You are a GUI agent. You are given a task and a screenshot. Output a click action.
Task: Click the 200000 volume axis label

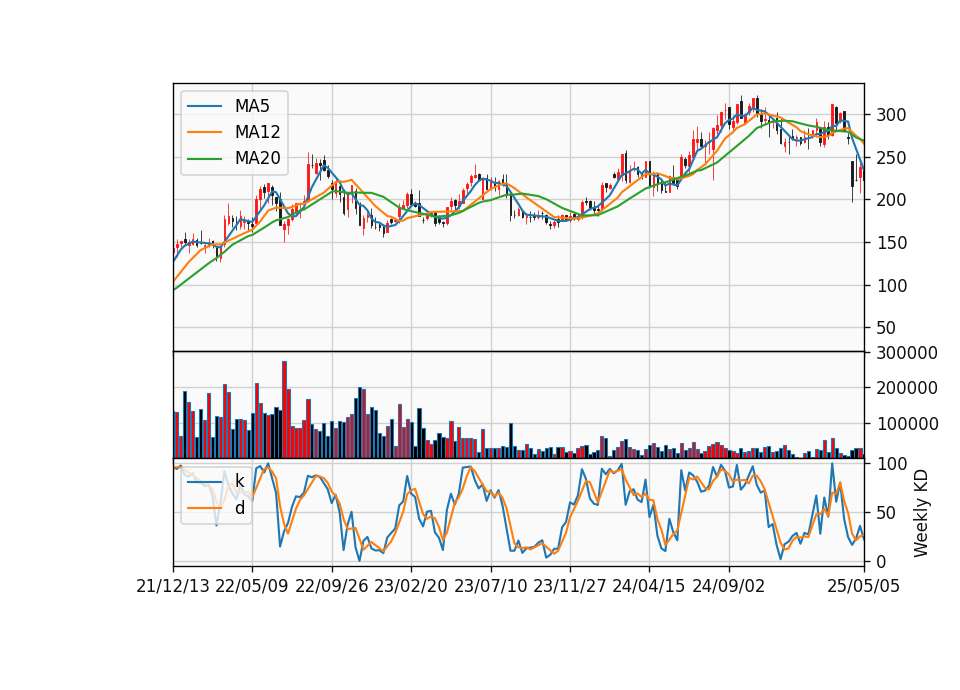(907, 388)
